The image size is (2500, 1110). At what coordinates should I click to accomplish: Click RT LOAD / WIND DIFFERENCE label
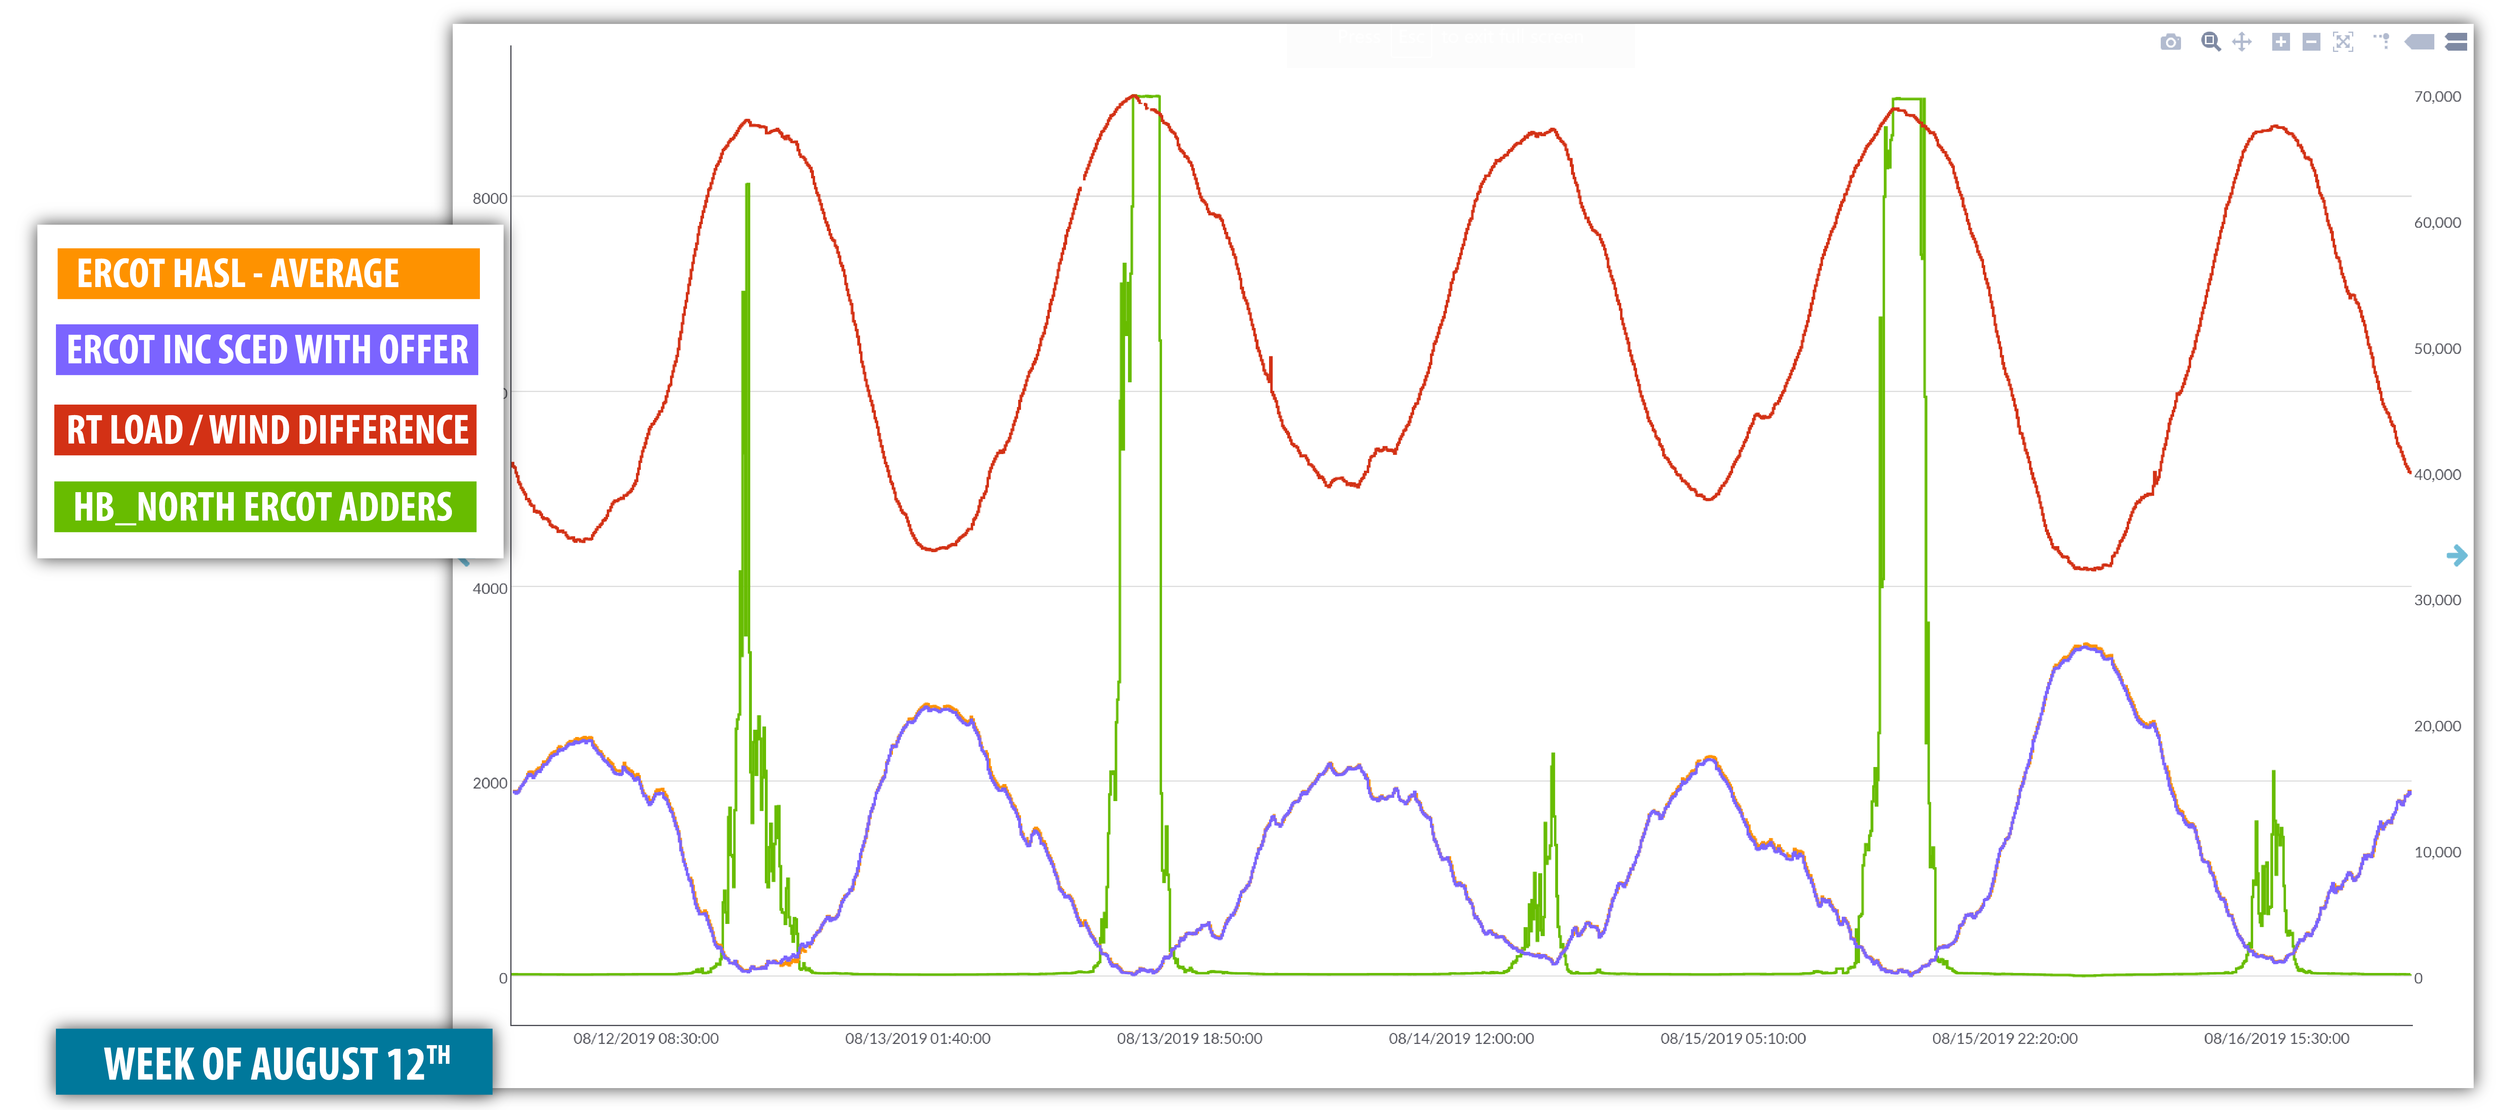coord(266,430)
